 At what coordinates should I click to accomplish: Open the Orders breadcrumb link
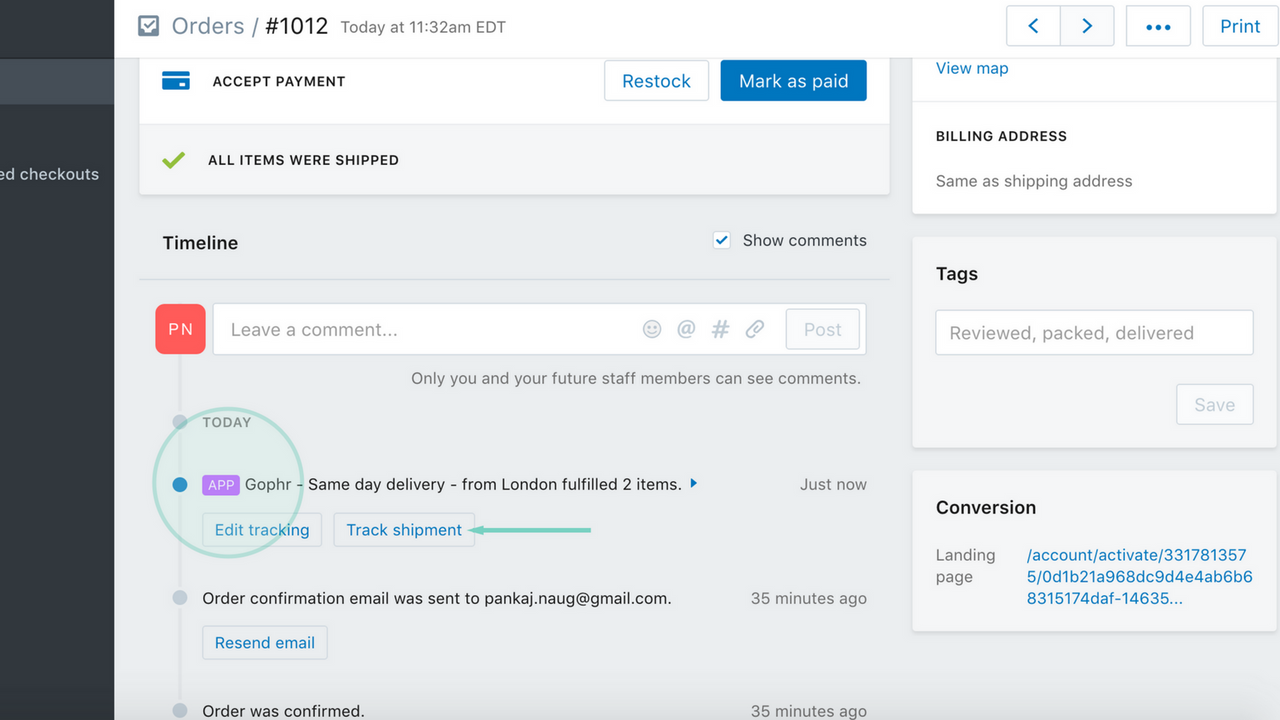pyautogui.click(x=205, y=26)
